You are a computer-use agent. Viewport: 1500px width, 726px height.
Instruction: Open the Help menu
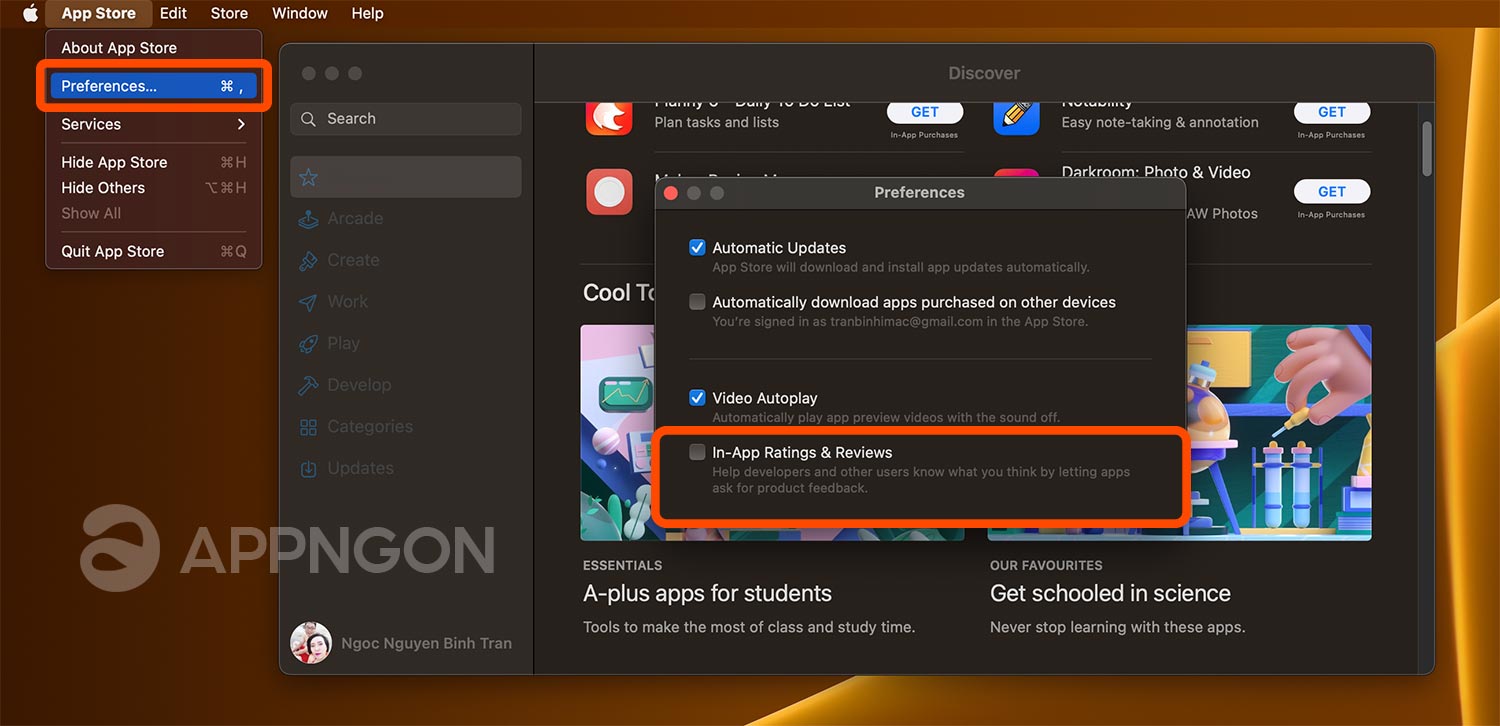tap(367, 13)
